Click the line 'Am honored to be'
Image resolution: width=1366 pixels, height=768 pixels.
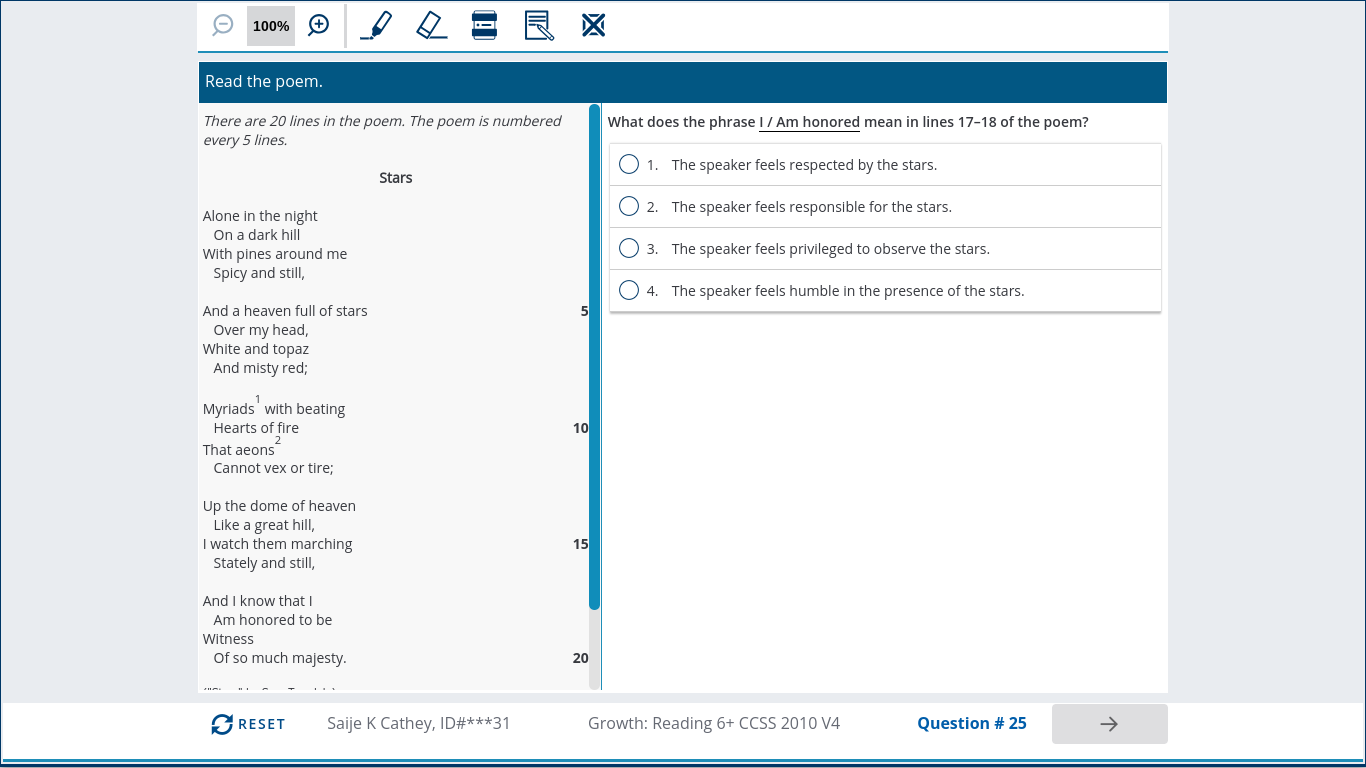[x=273, y=620]
